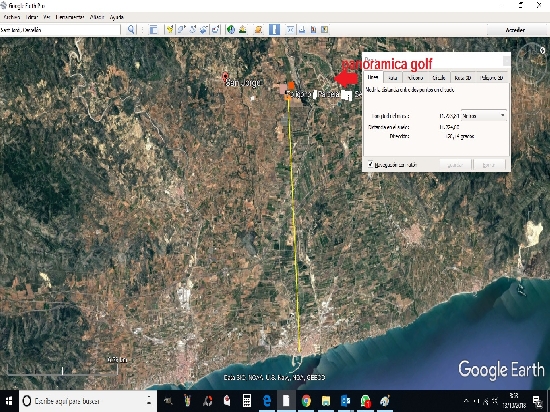This screenshot has height=412, width=550.
Task: Switch to the Círculo tab in Regla dialog
Action: point(438,77)
